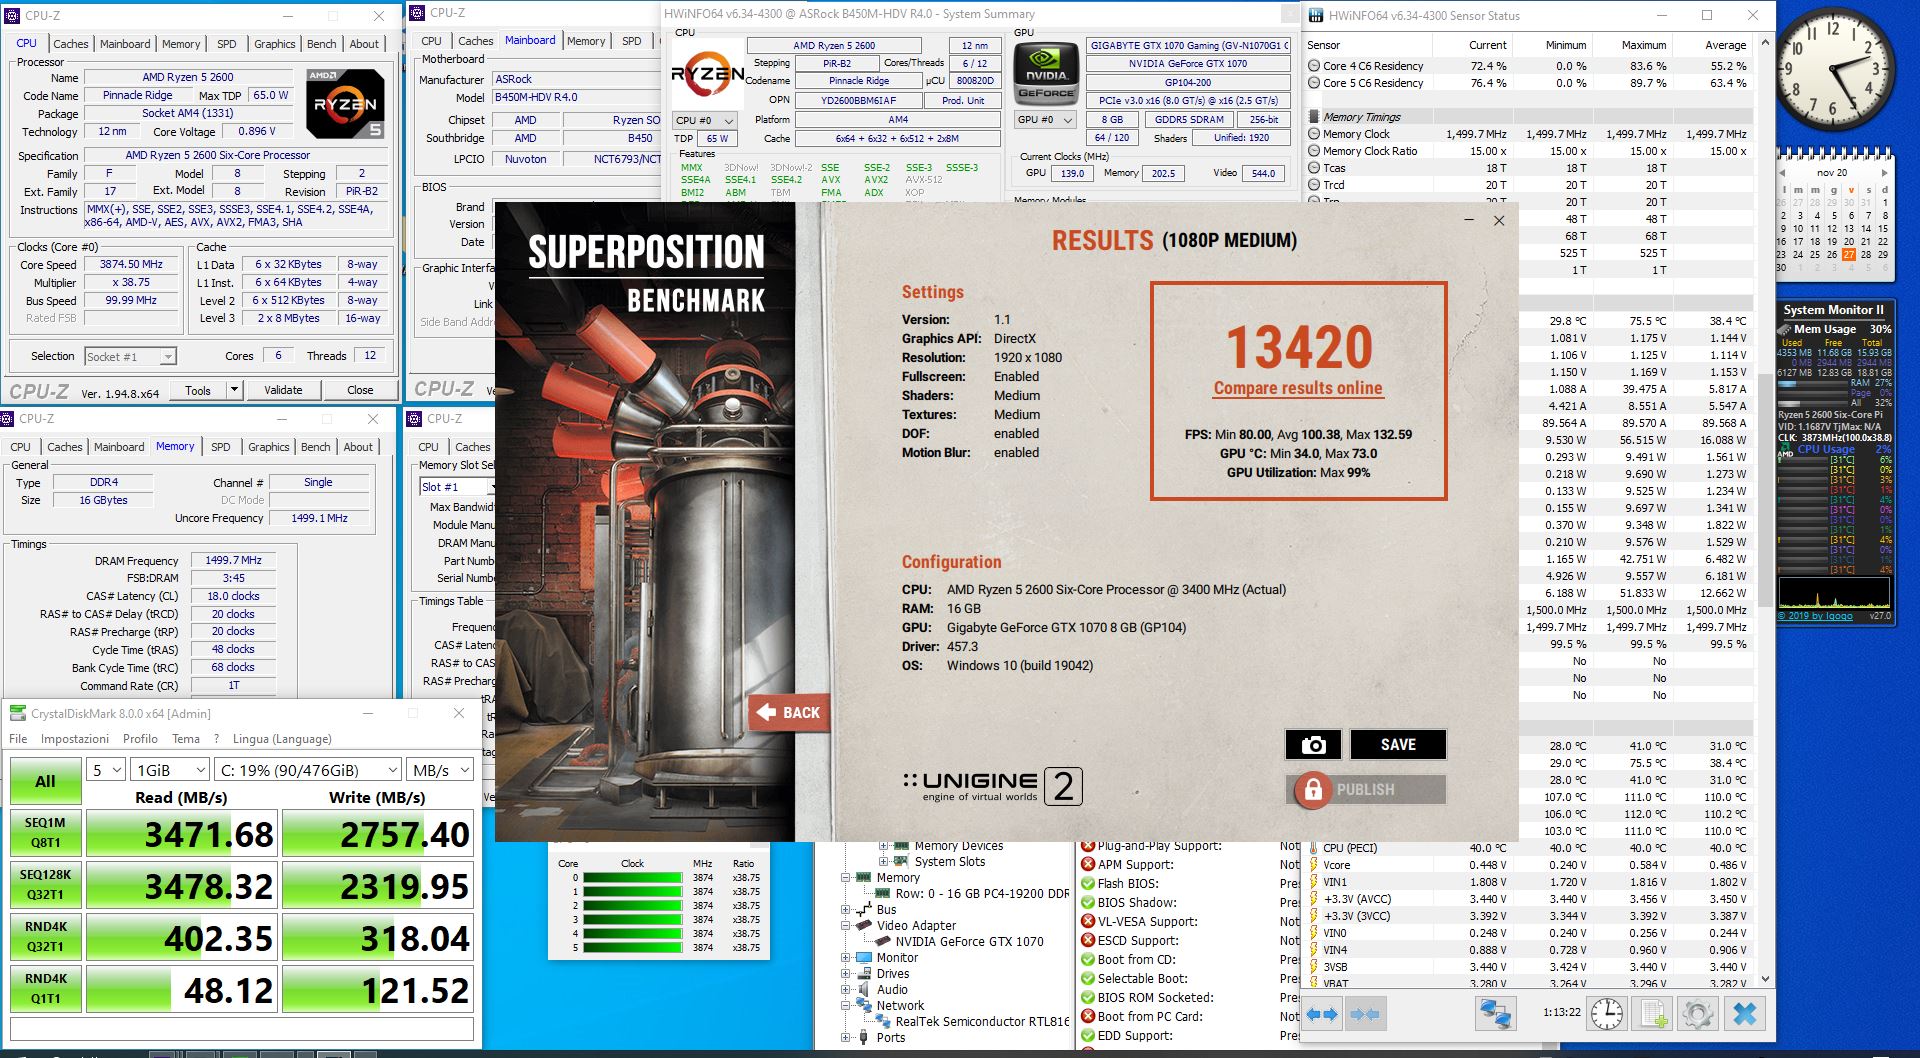Click the camera screenshot icon in Superposition
This screenshot has width=1920, height=1058.
(x=1313, y=744)
